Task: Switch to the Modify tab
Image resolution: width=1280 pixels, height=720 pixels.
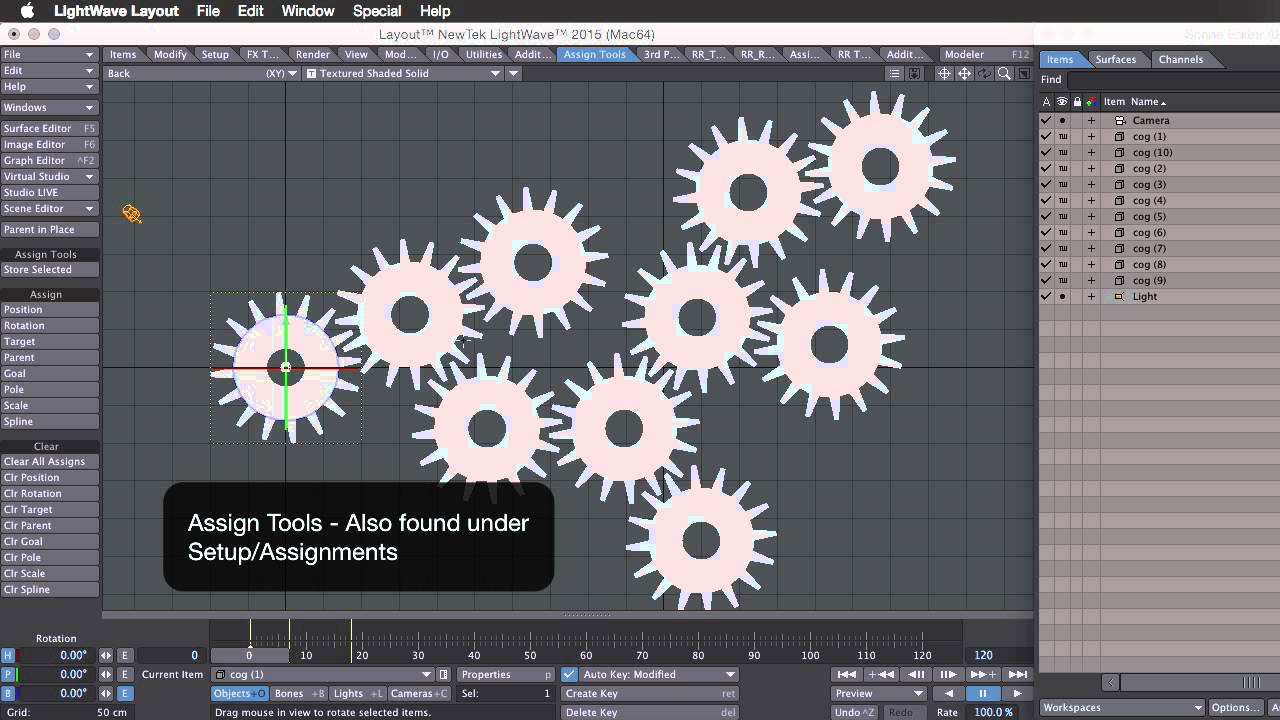Action: click(x=170, y=54)
